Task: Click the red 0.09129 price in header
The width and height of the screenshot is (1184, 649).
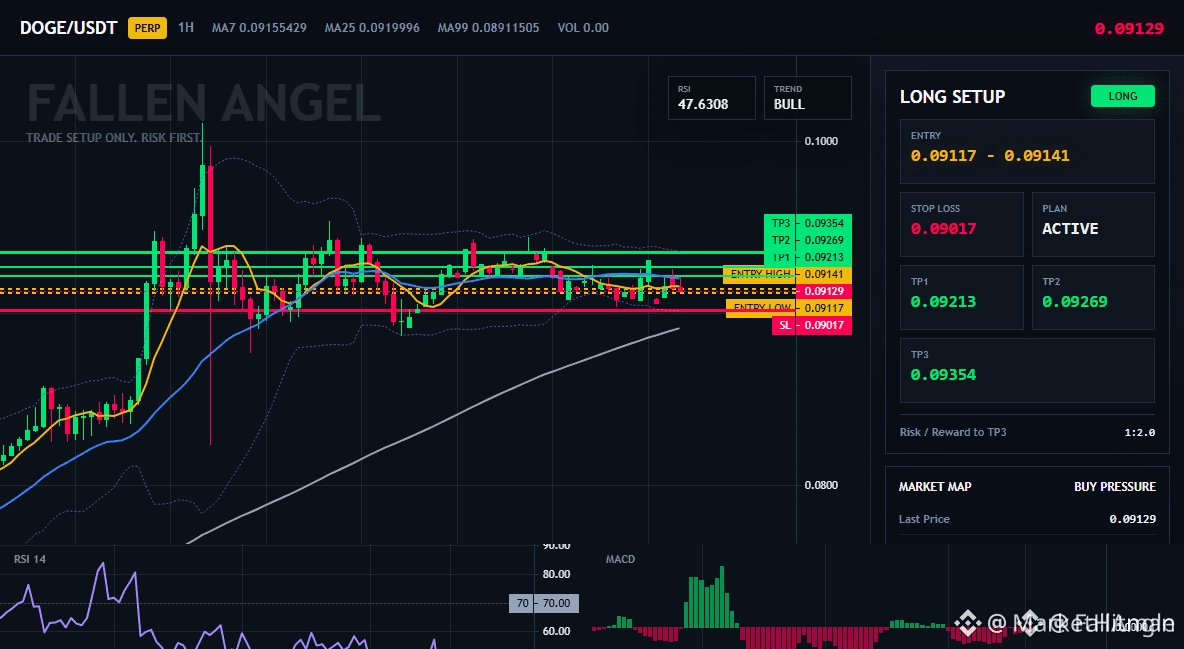Action: click(x=1129, y=29)
